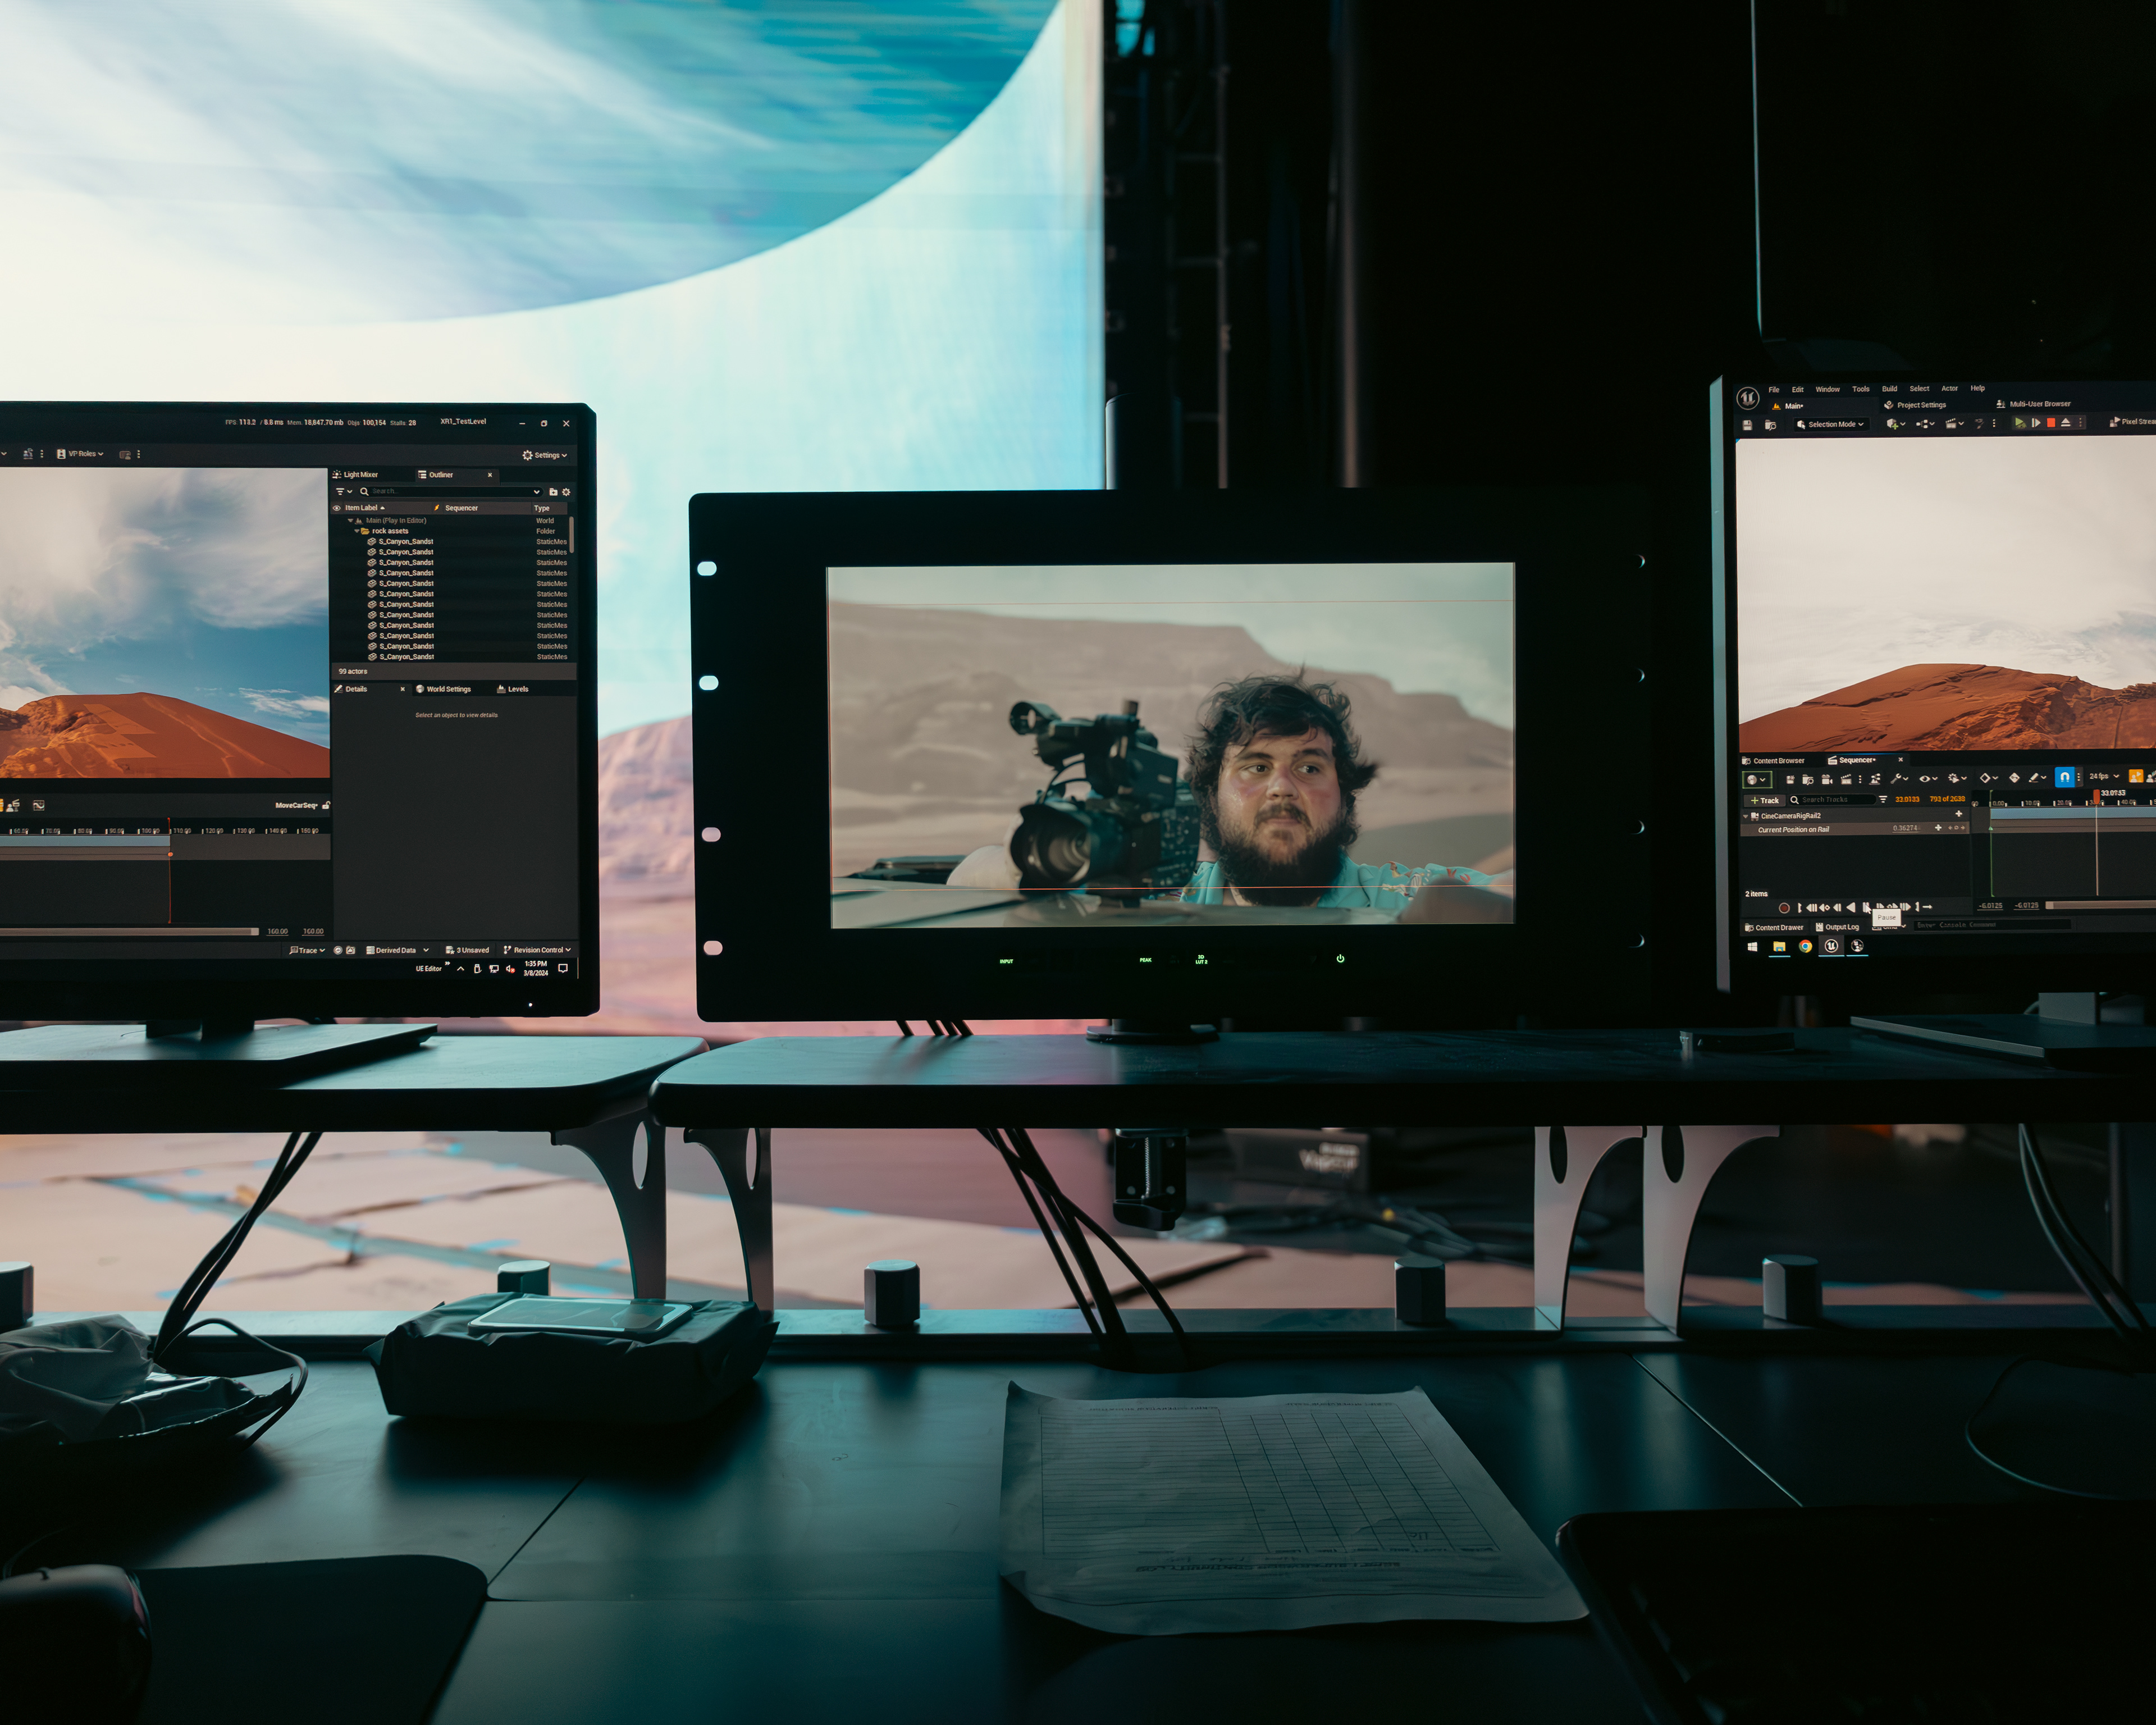Open the Content Drawer
The image size is (2156, 1725).
tap(1774, 927)
